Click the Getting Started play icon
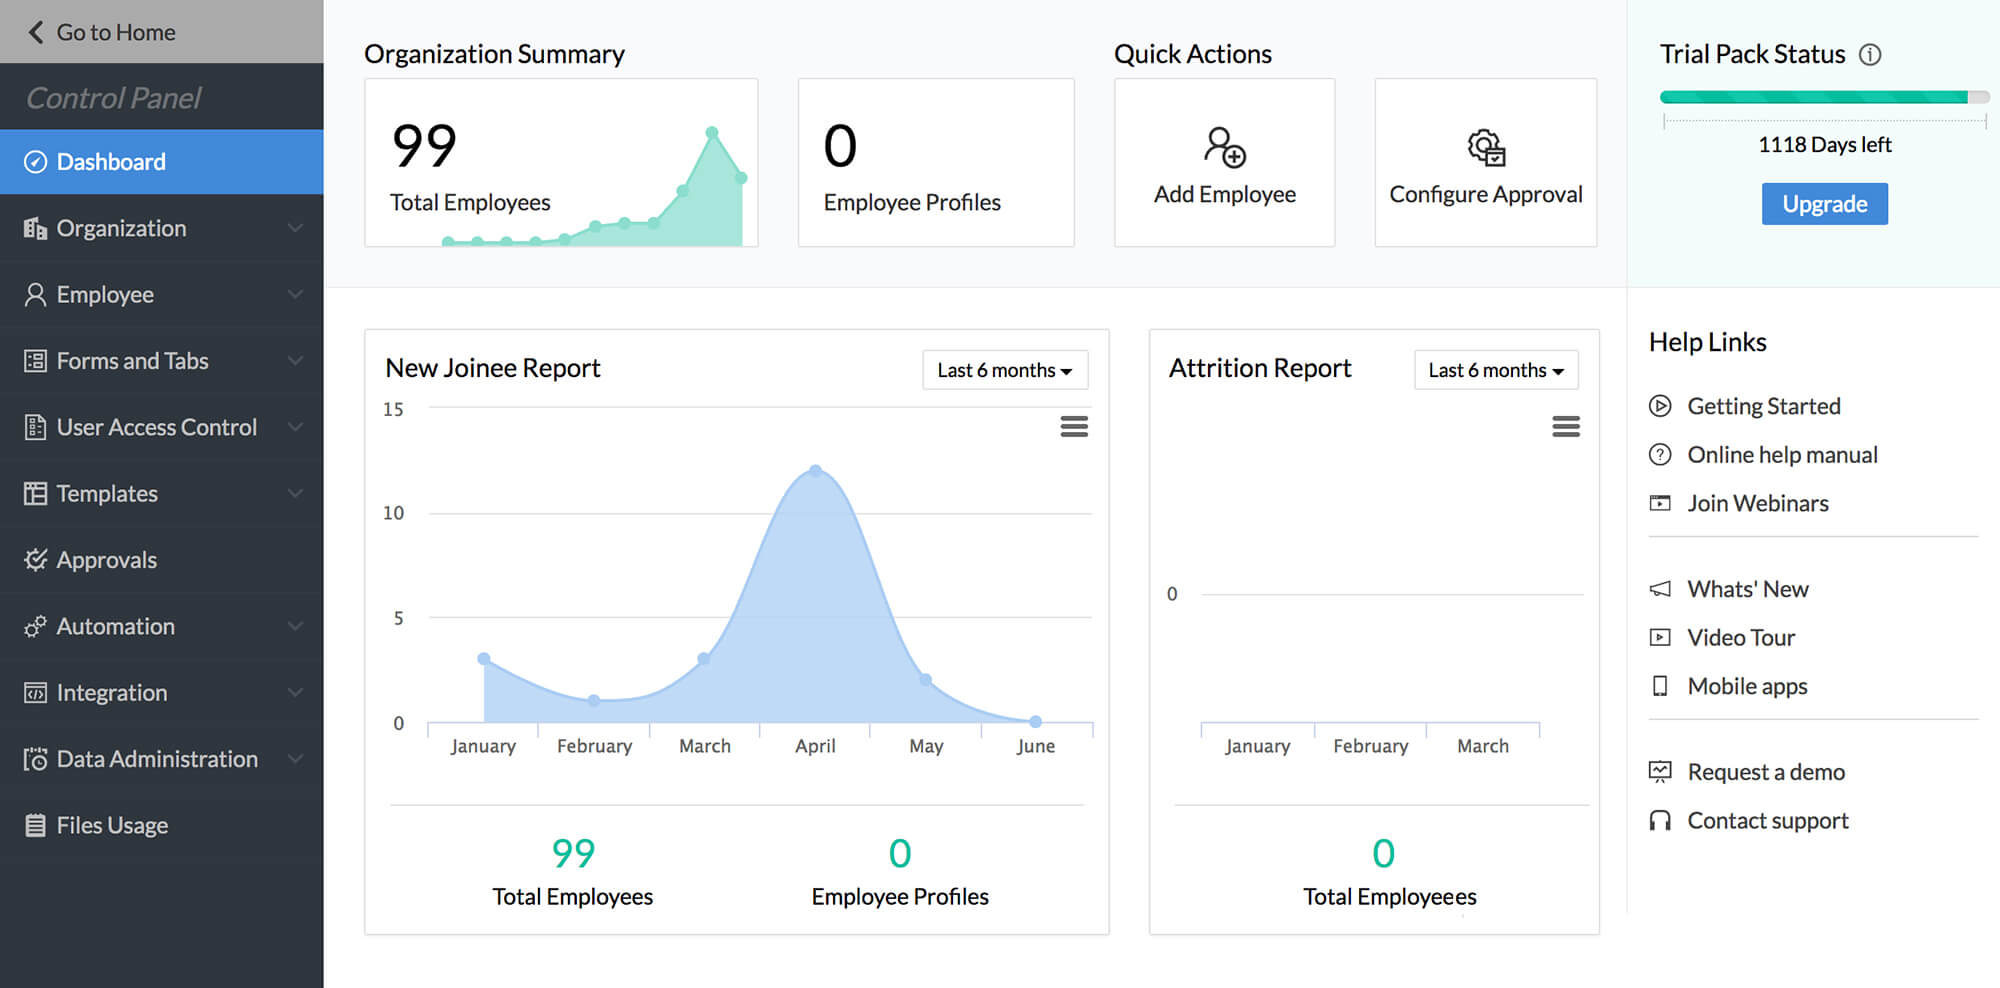This screenshot has width=2000, height=988. 1660,406
